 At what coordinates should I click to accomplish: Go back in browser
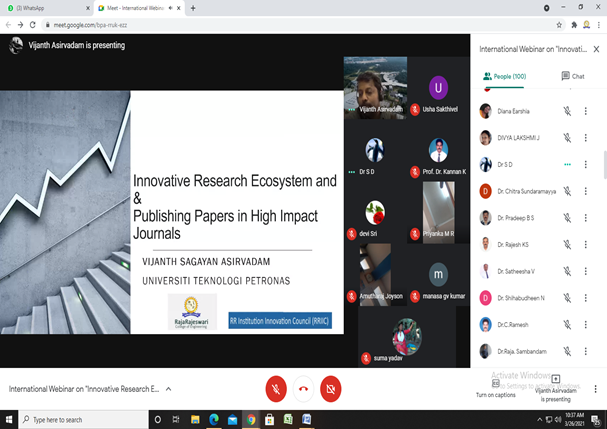point(8,25)
